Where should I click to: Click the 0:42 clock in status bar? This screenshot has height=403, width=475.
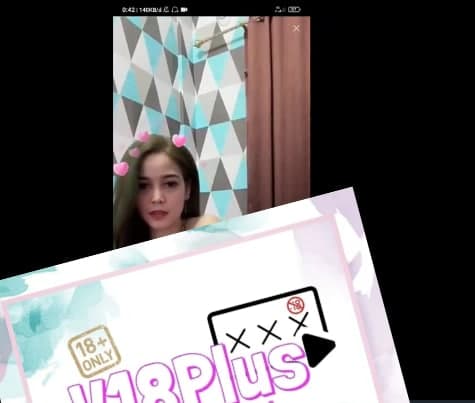[x=128, y=10]
